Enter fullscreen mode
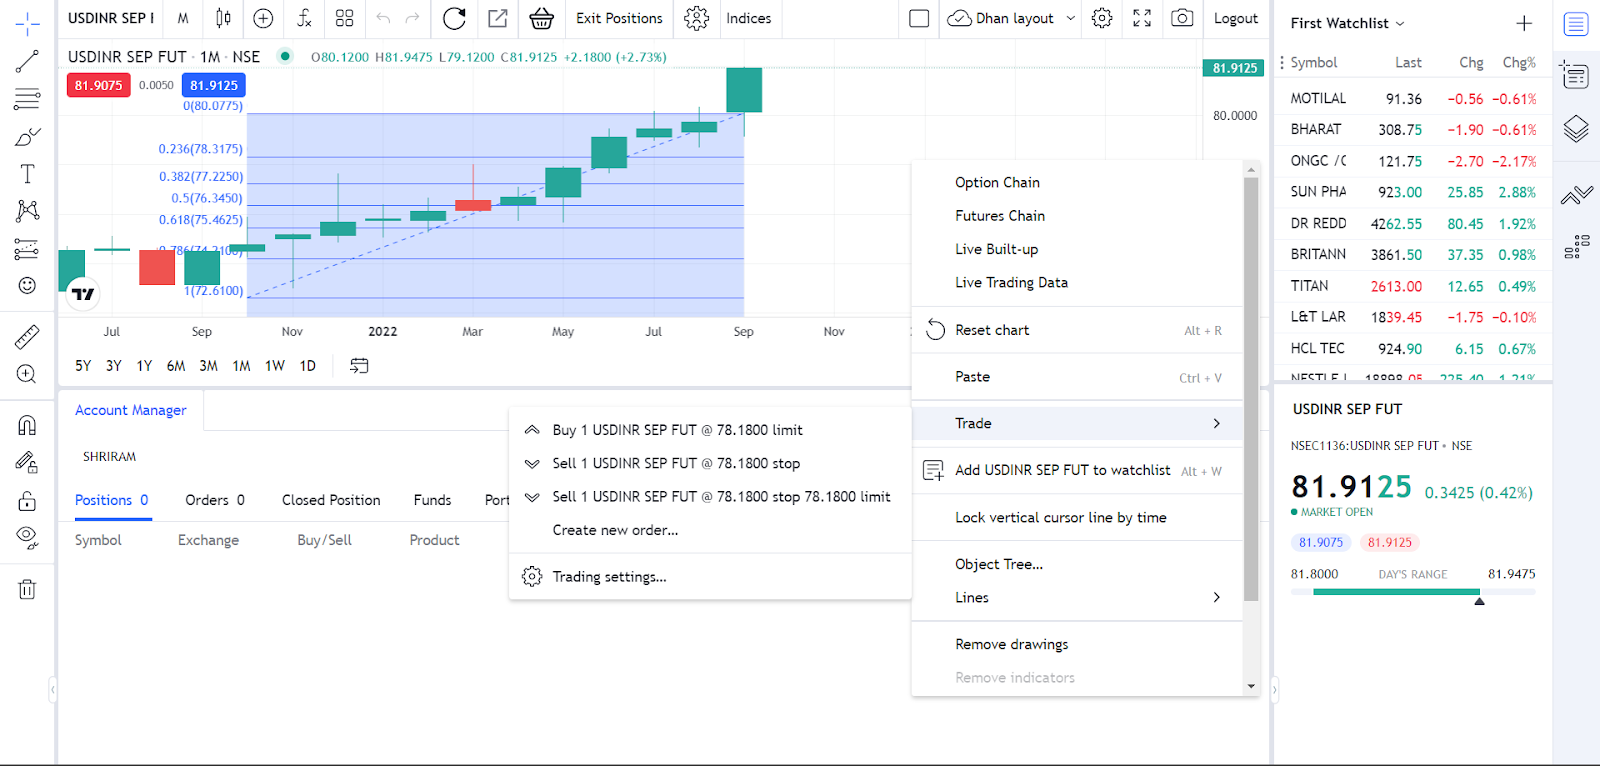Image resolution: width=1600 pixels, height=766 pixels. [1142, 18]
